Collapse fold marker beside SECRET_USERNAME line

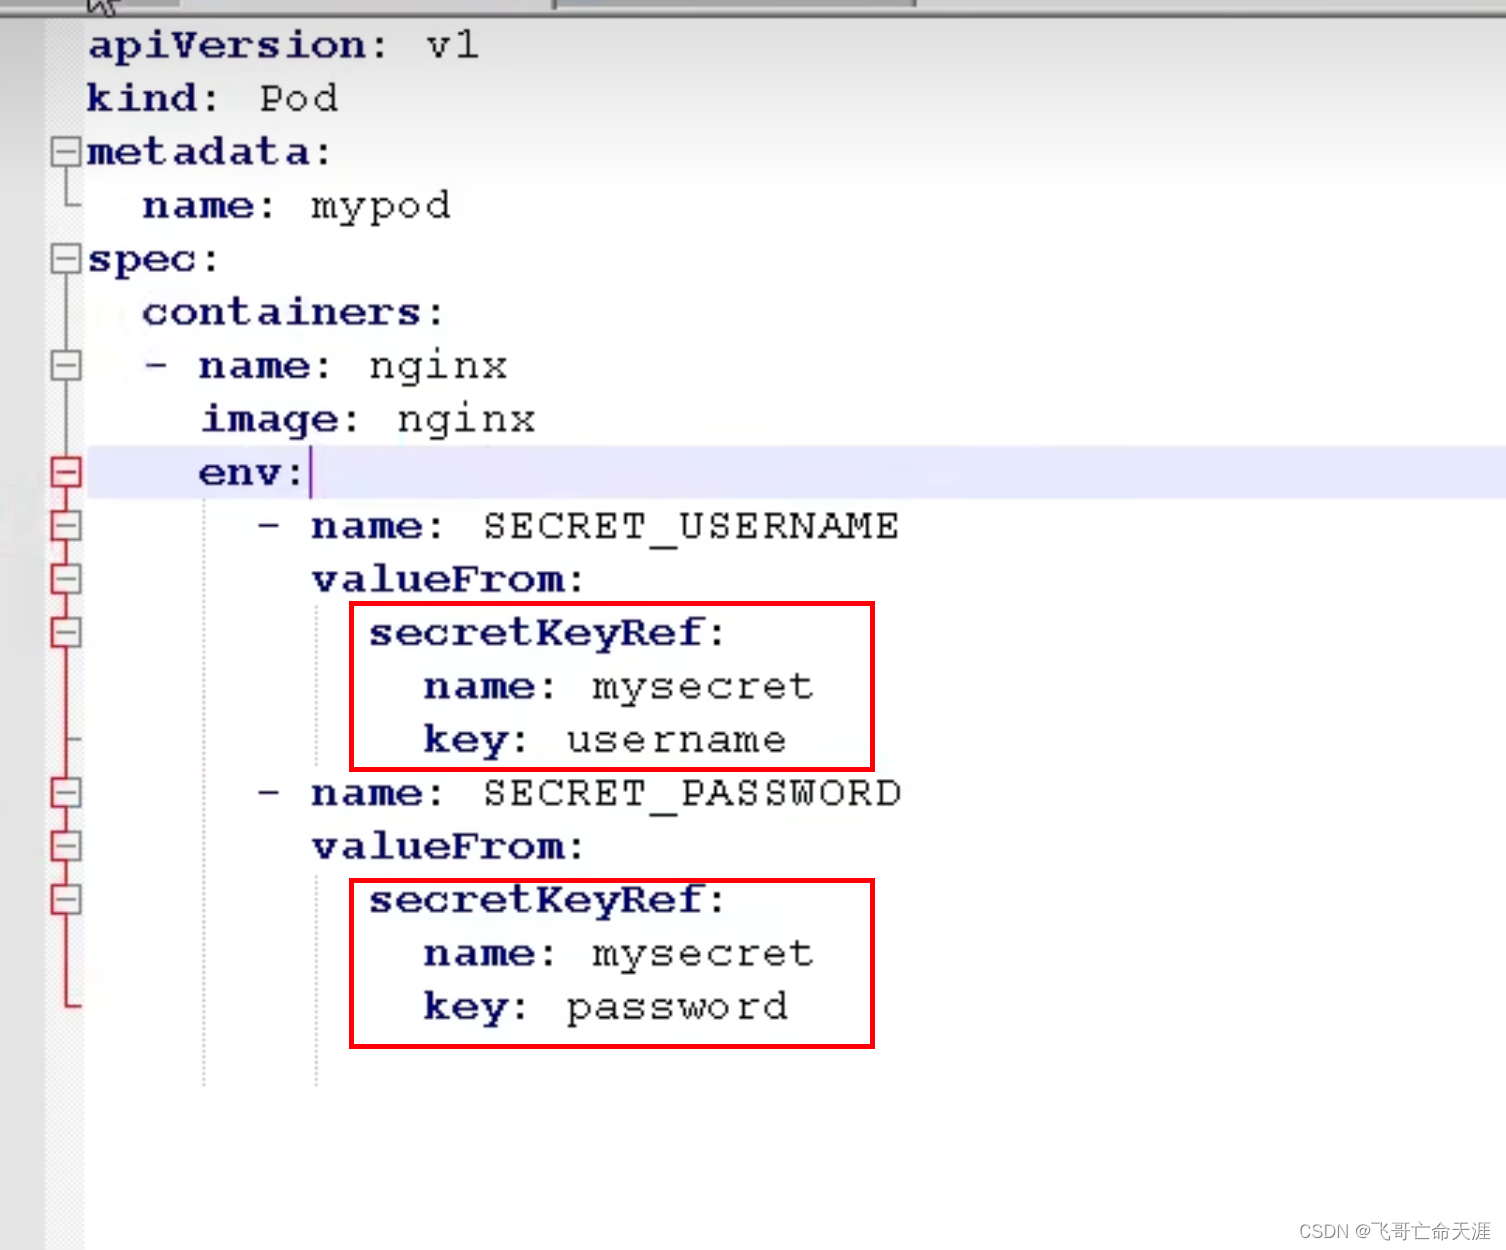pyautogui.click(x=66, y=526)
